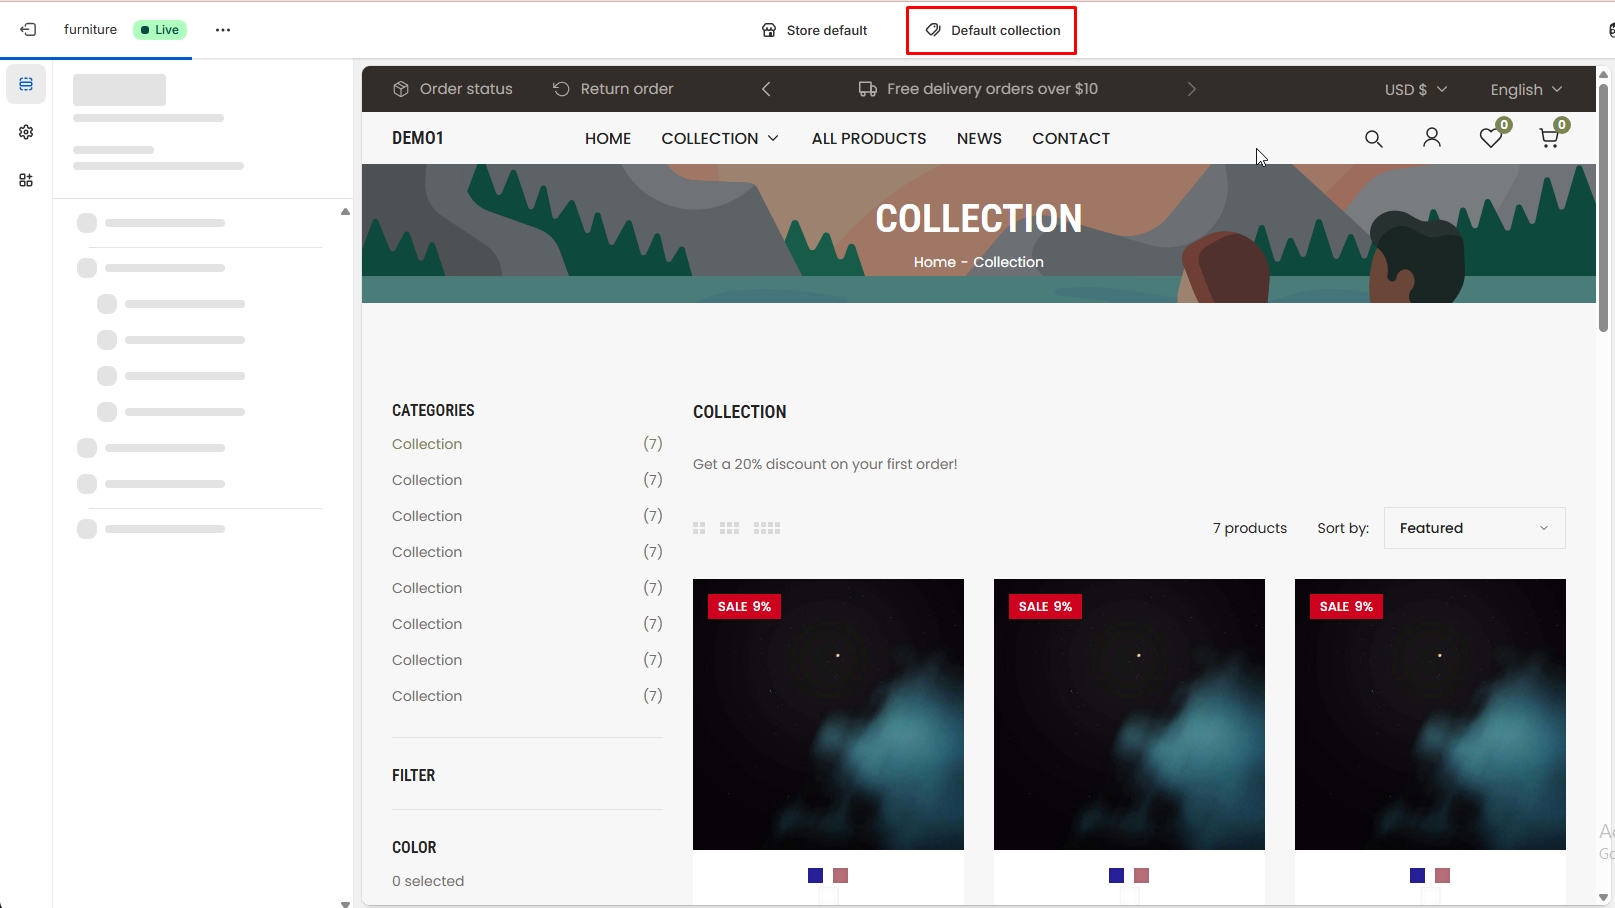This screenshot has height=908, width=1615.
Task: Click the search magnifier icon in header
Action: [1373, 139]
